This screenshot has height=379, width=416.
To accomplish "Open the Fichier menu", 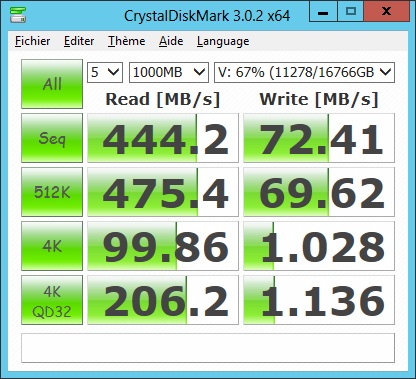I will 33,41.
